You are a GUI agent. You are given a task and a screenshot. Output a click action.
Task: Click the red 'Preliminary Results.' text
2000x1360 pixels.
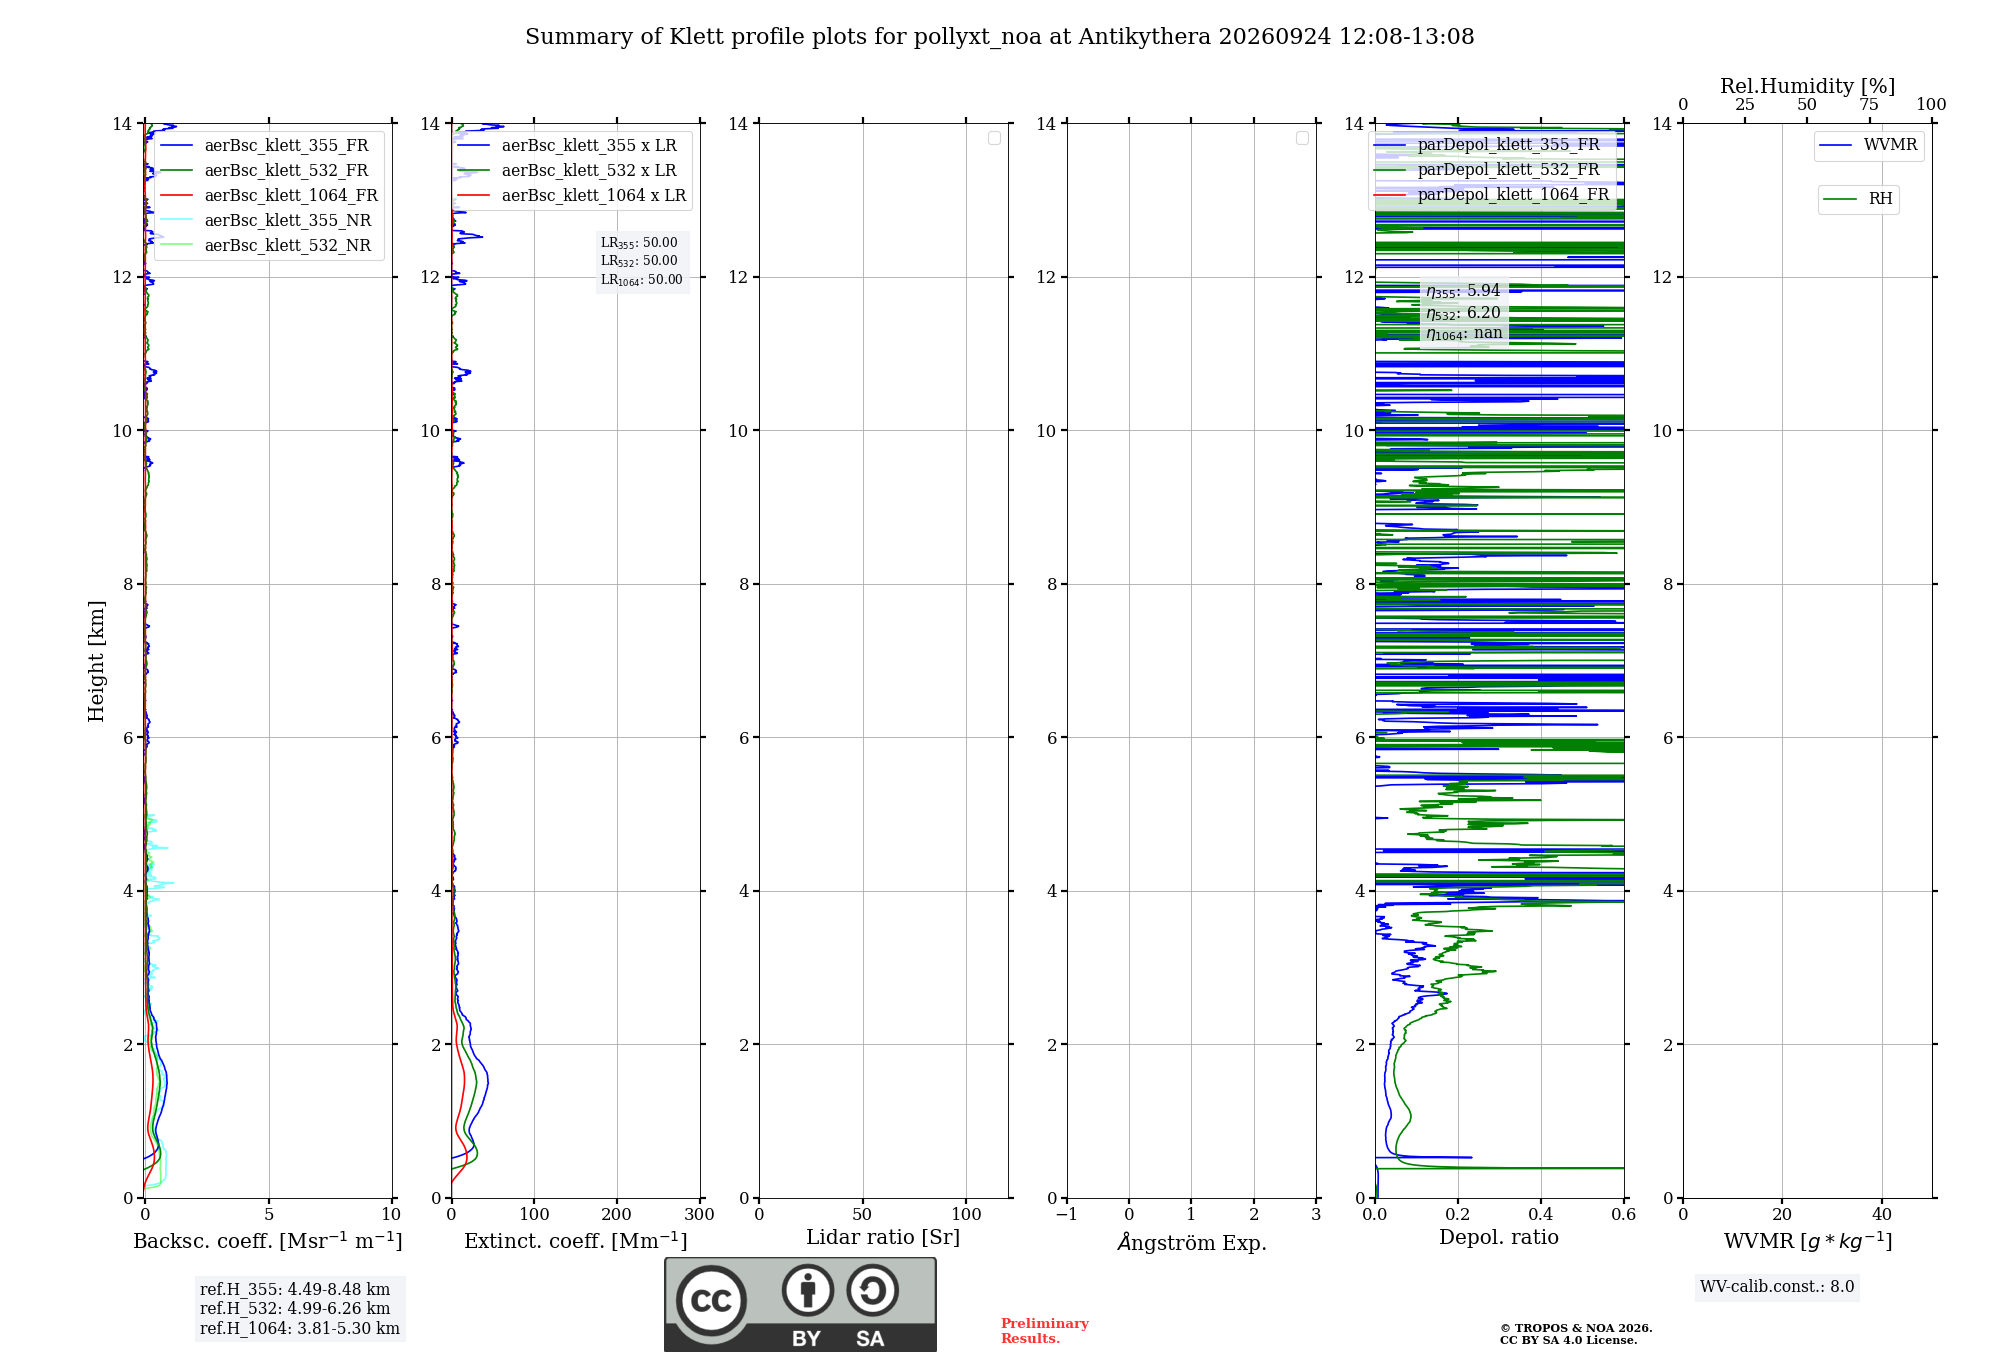click(1045, 1331)
